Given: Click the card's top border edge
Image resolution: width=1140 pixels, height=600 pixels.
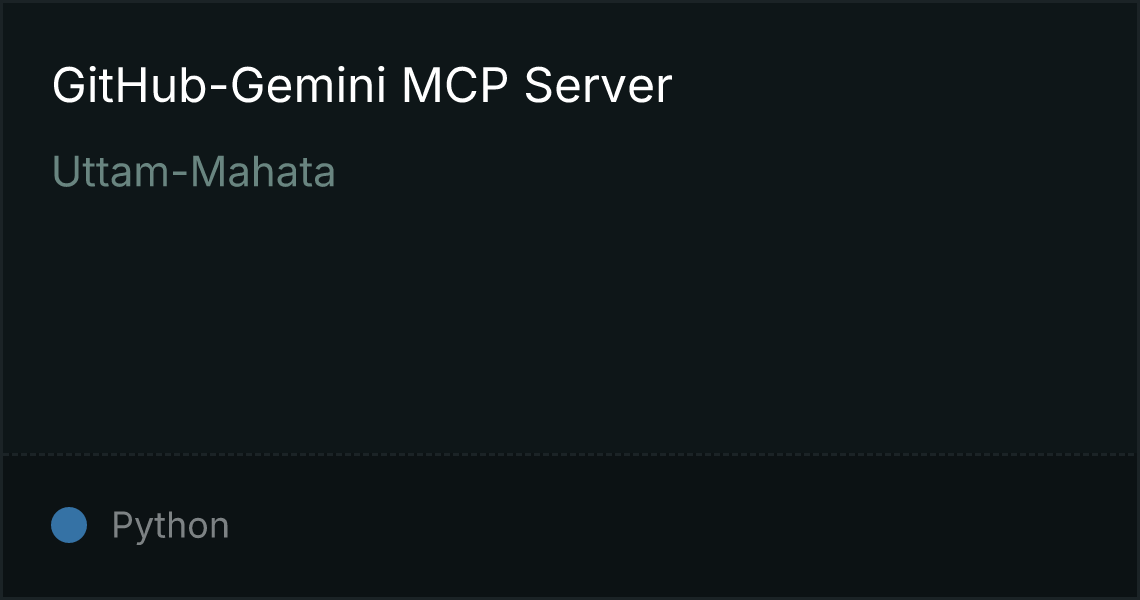Looking at the screenshot, I should 570,1.
